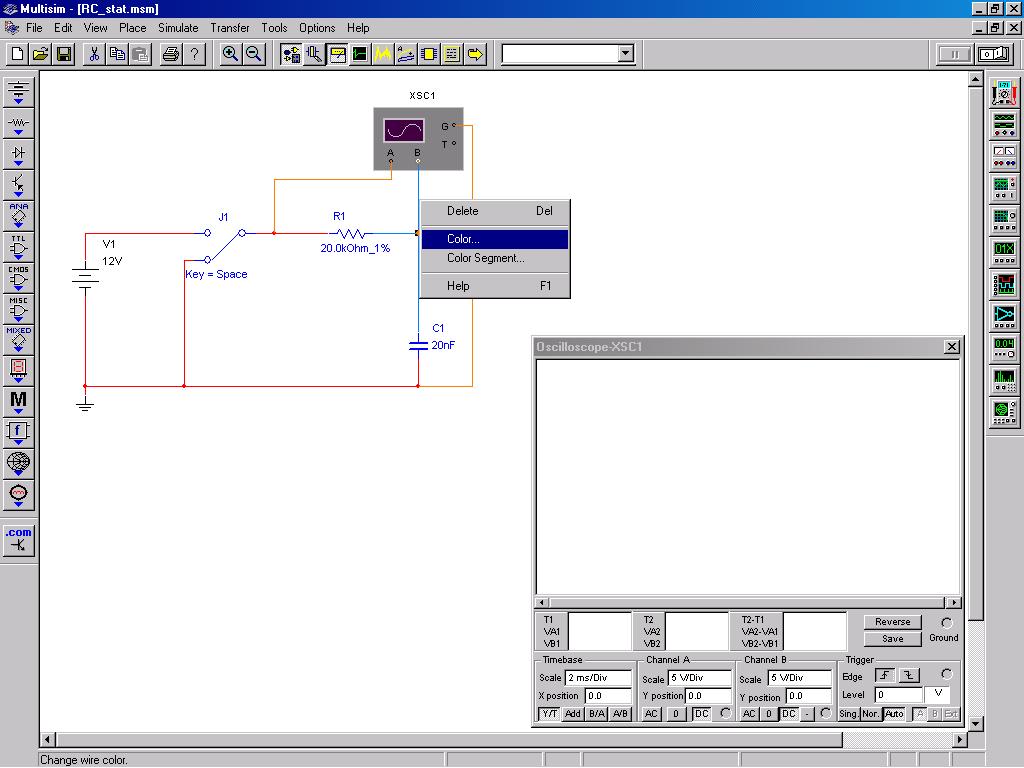Switch timebase to B/A mode
The image size is (1024, 768).
click(596, 714)
